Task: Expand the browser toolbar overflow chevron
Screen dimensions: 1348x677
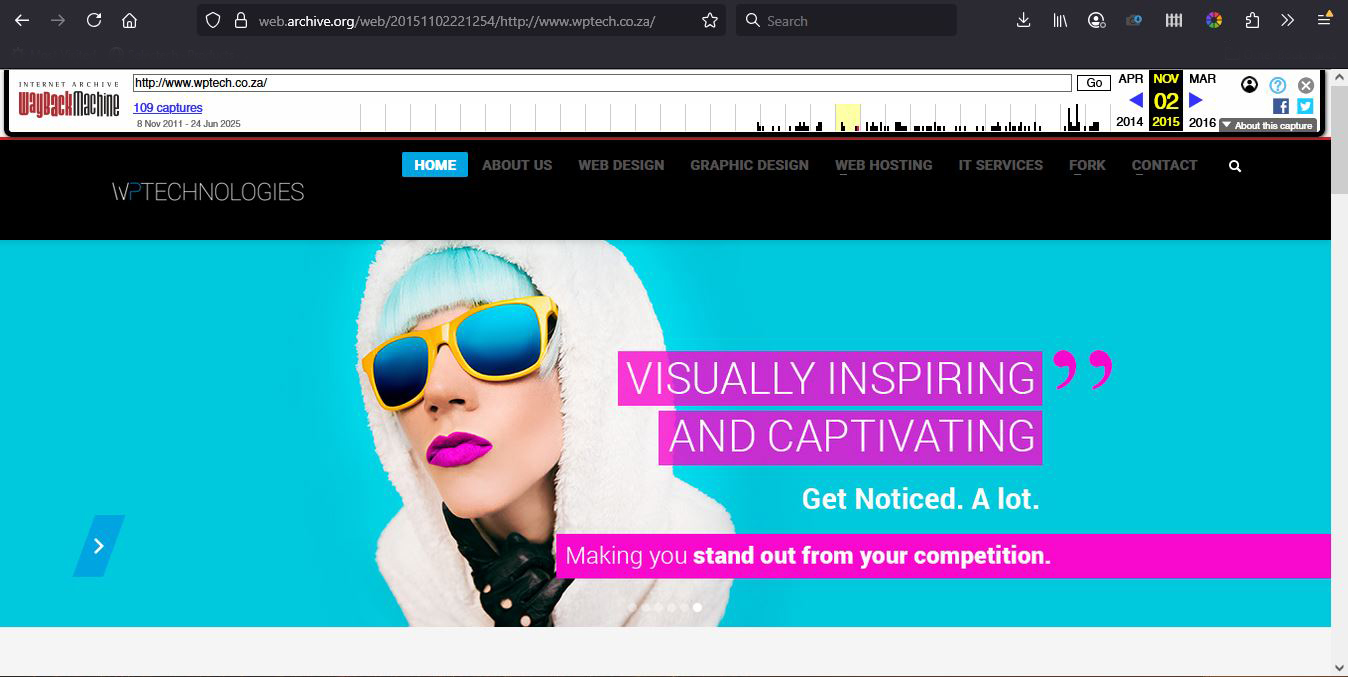Action: coord(1288,20)
